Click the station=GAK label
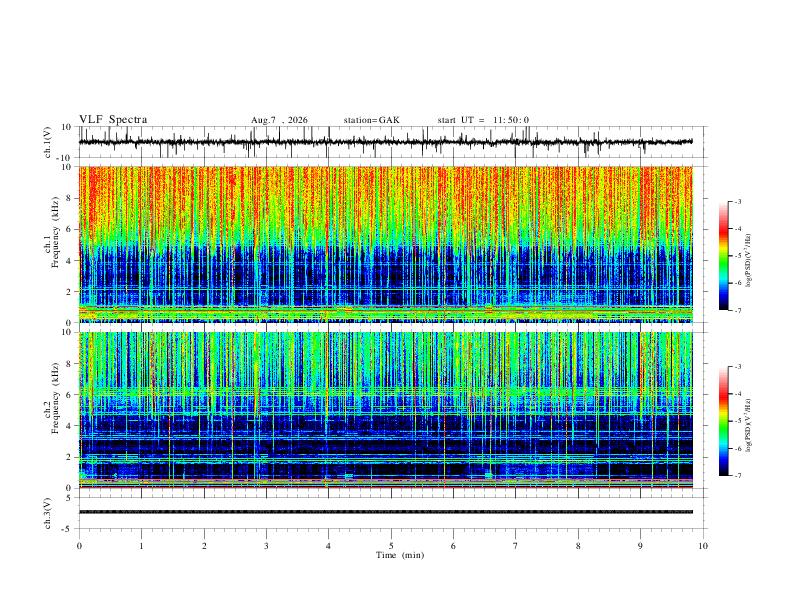The height and width of the screenshot is (612, 792). coord(372,120)
